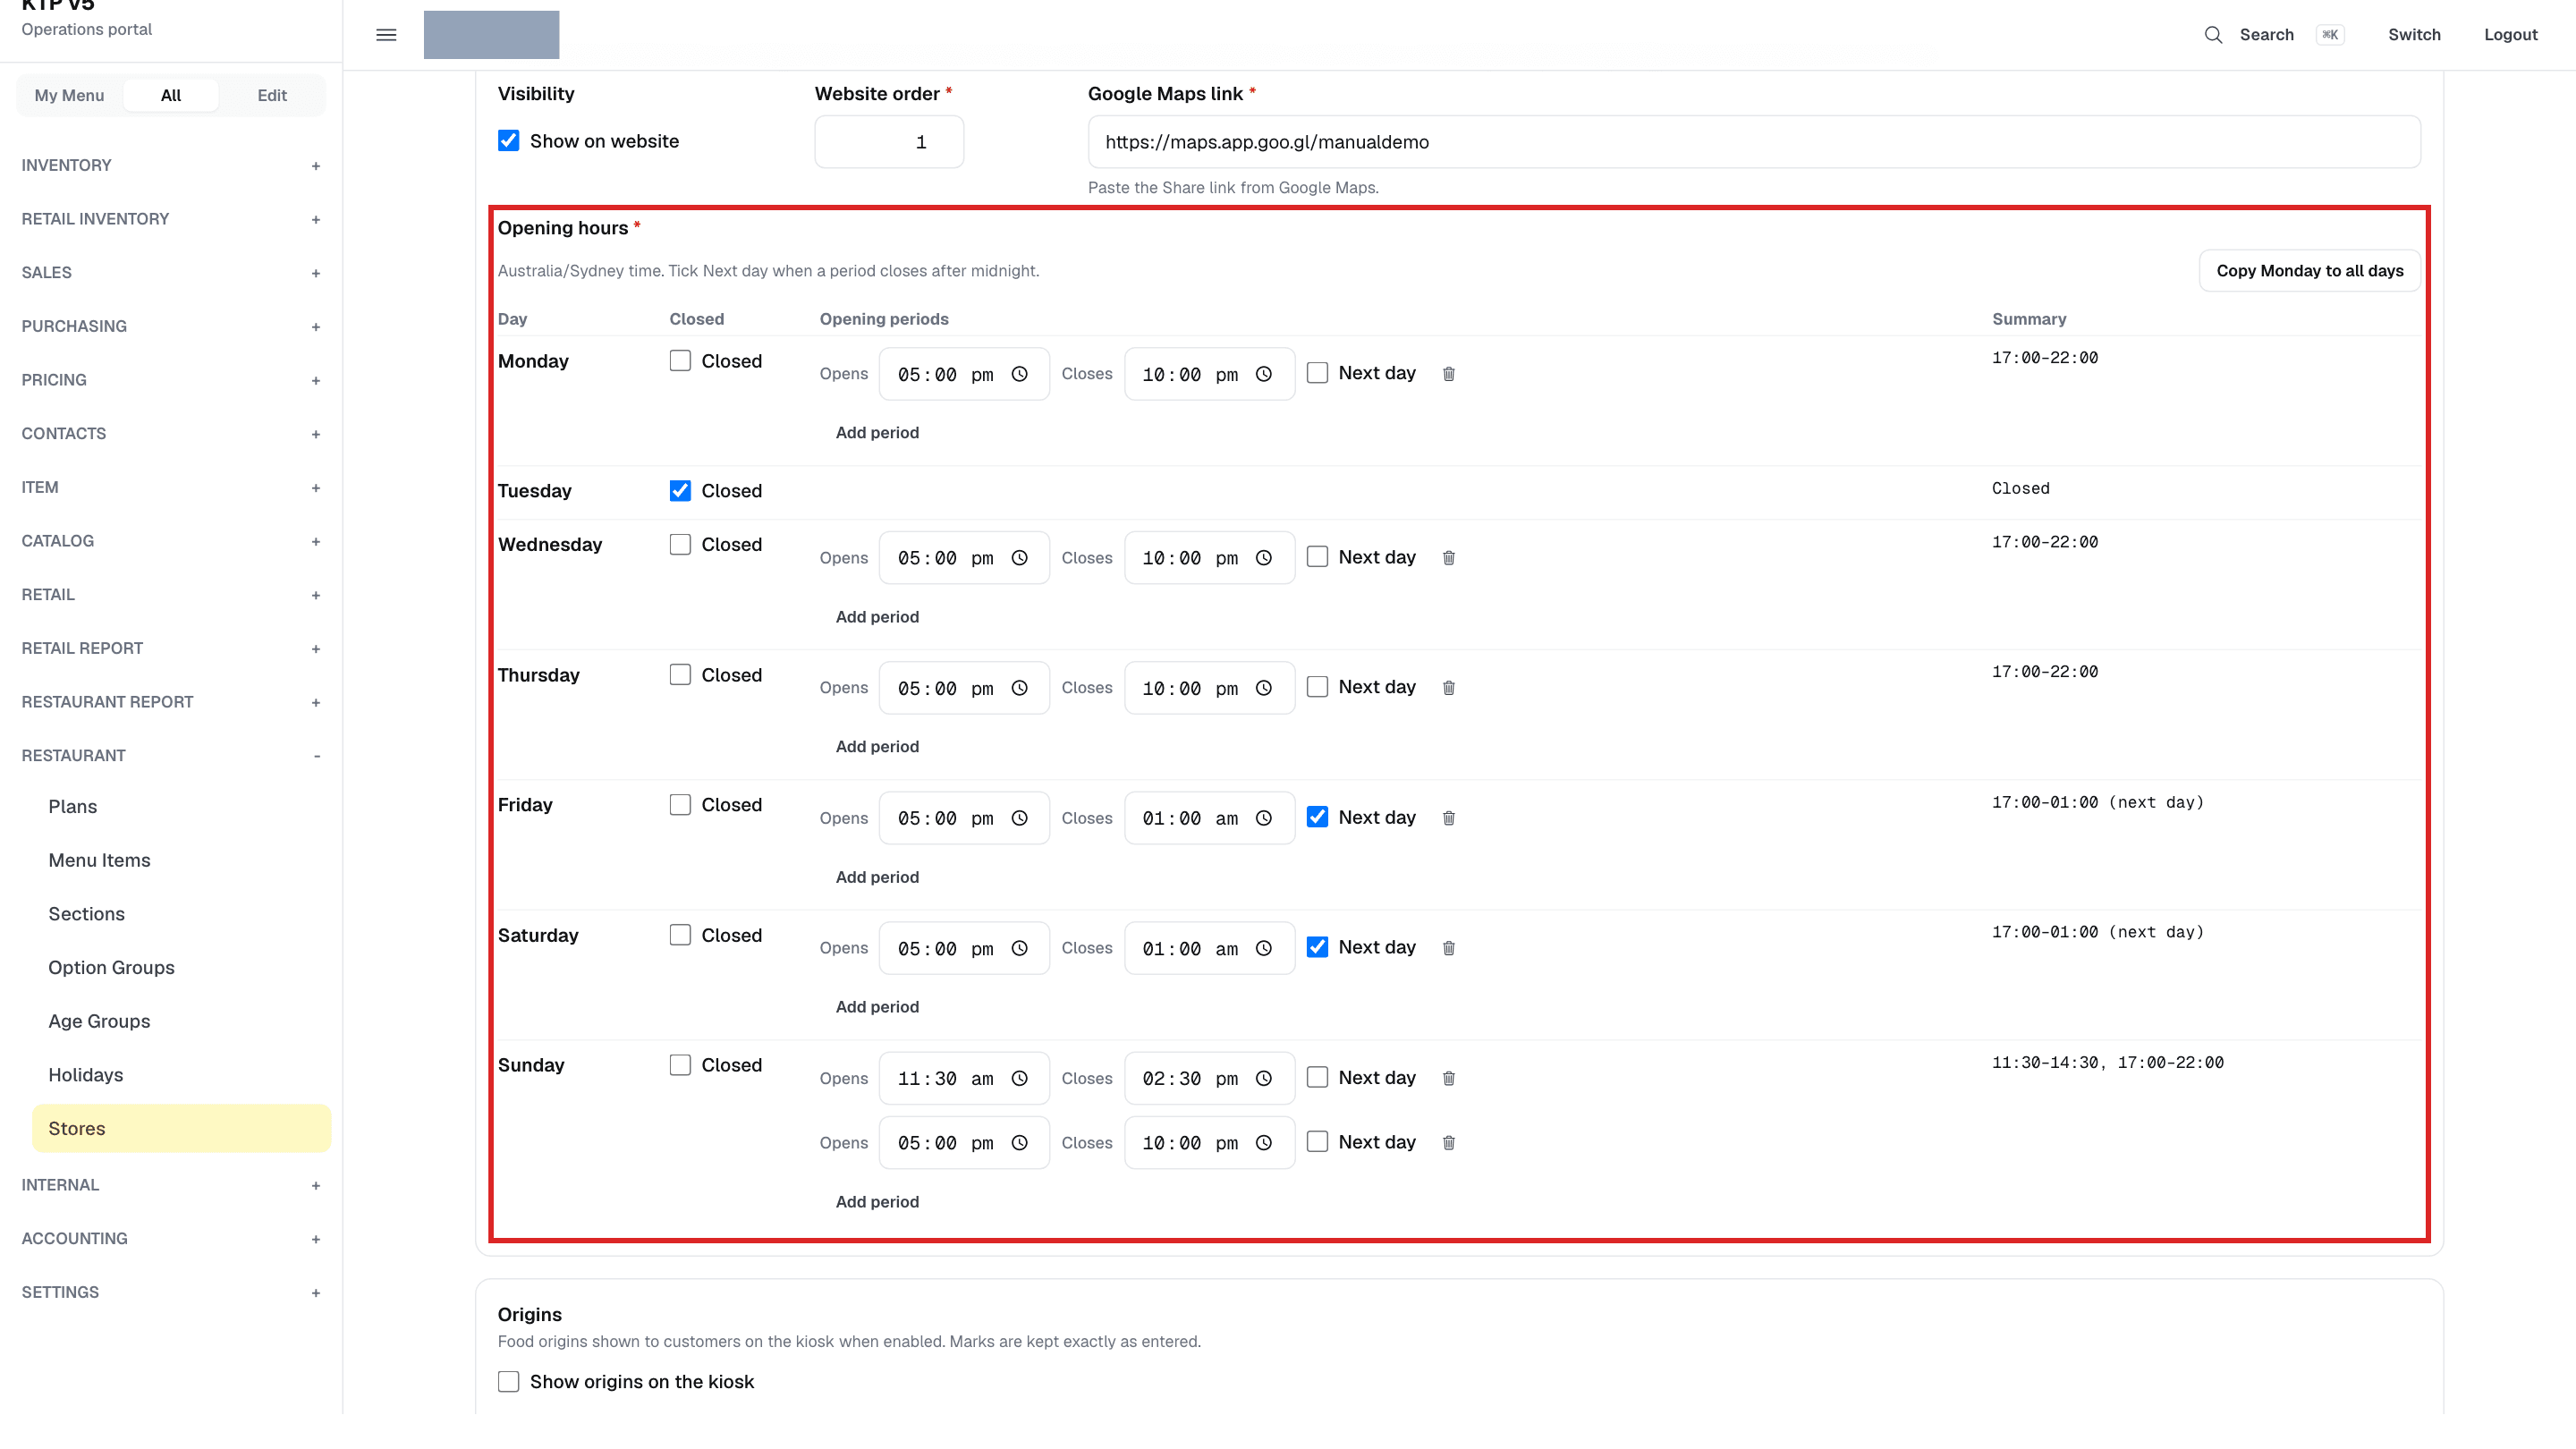Click Switch in top bar

pos(2414,35)
